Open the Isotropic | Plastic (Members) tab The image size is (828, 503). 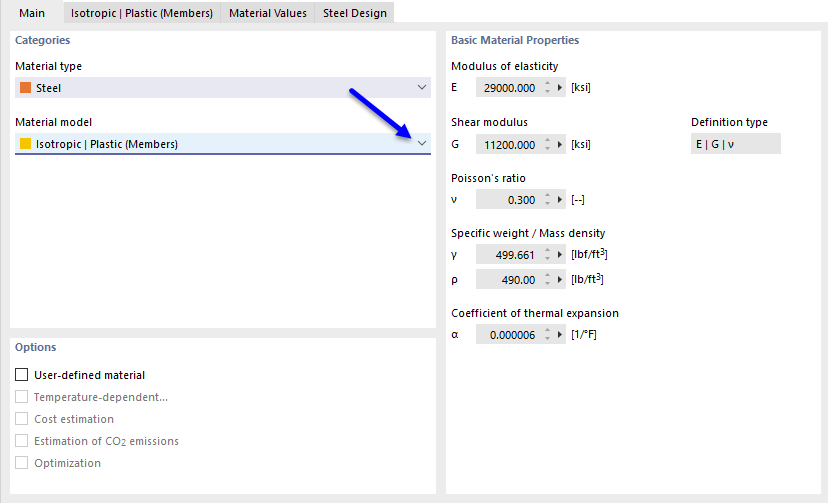142,13
